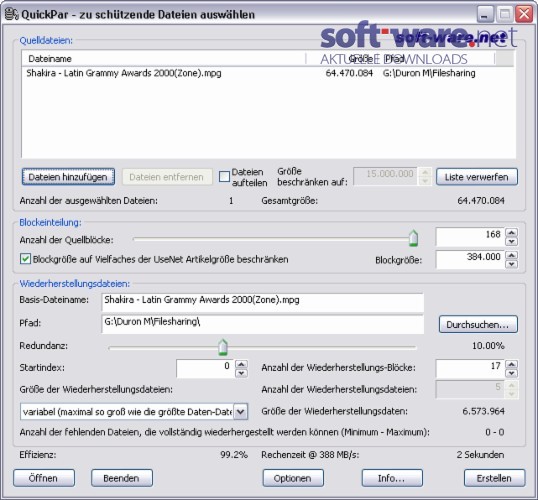Viewport: 538px width, 500px height.
Task: Open recovery file size dropdown 'variabel'
Action: tap(241, 411)
